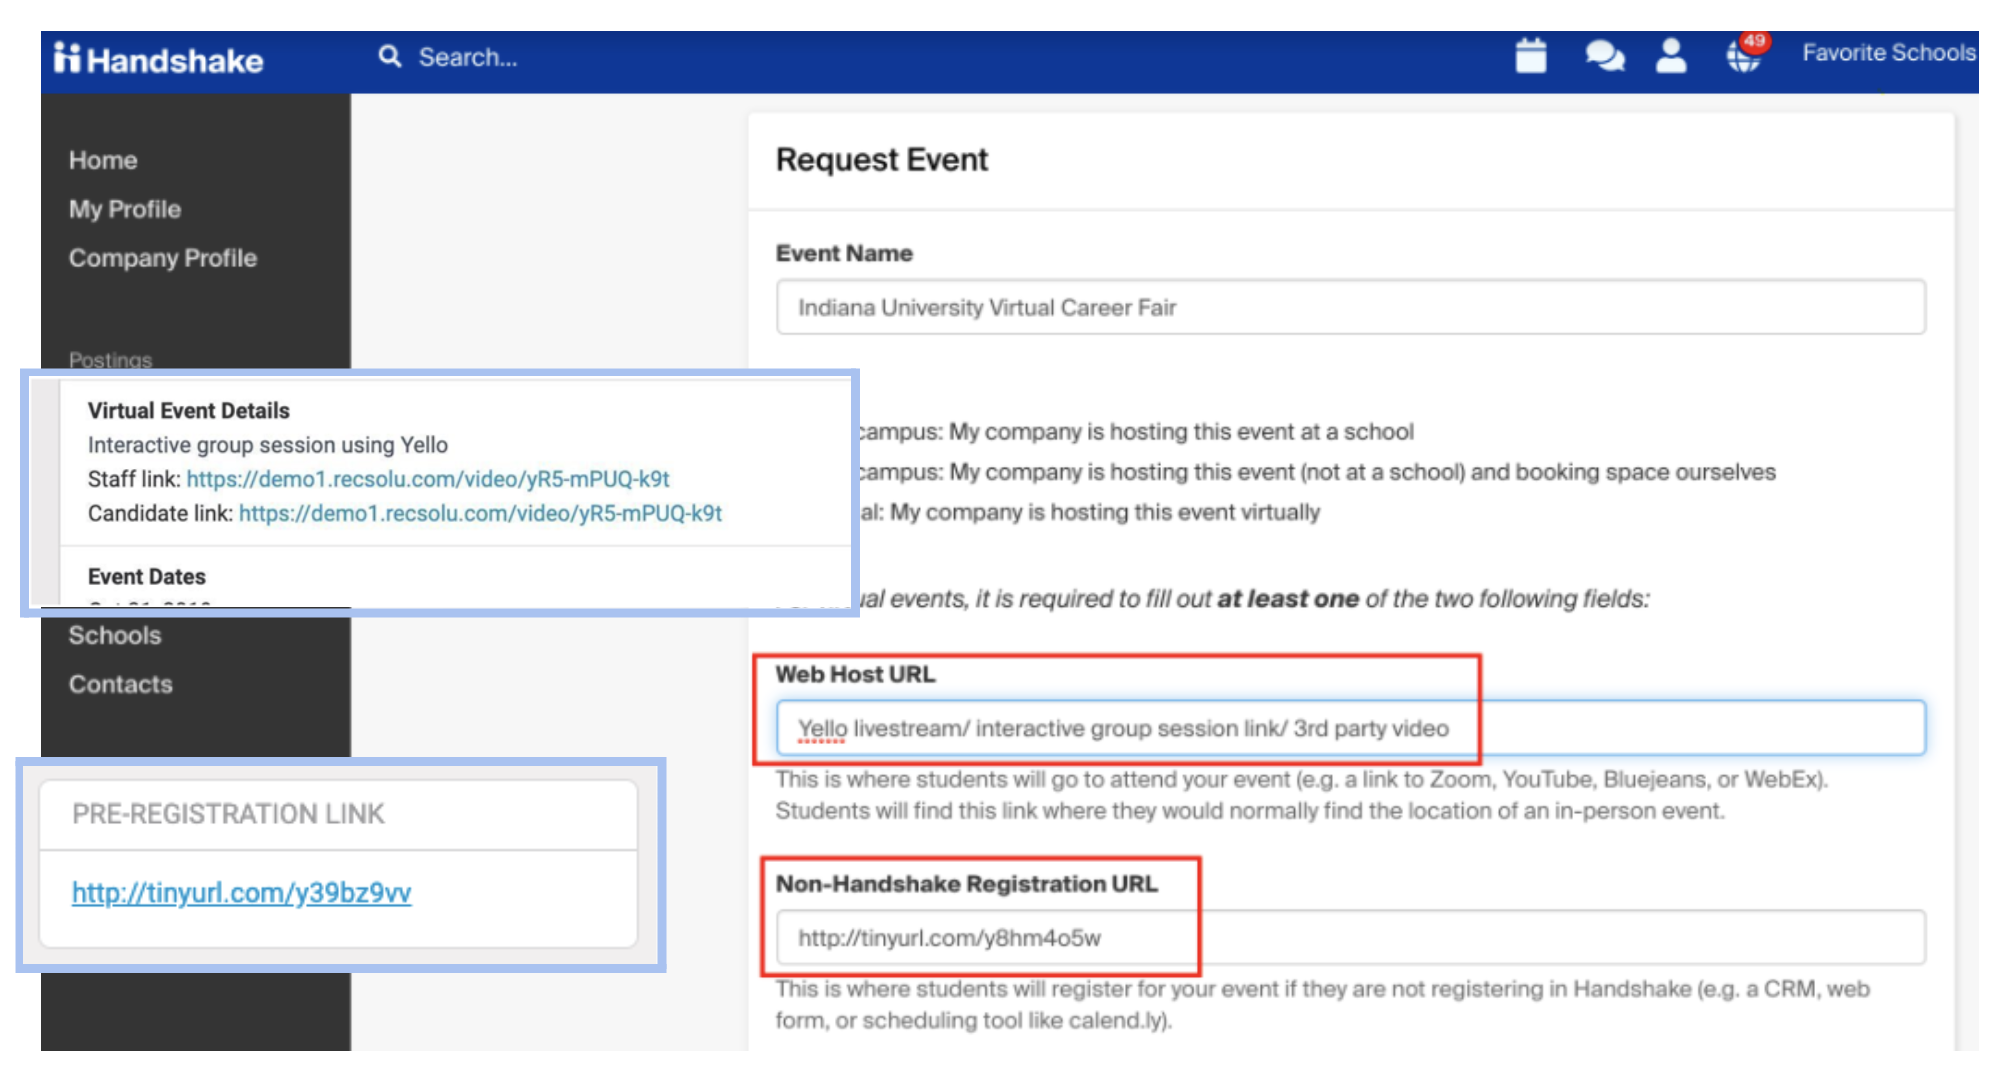Open My Profile in sidebar
Image resolution: width=1998 pixels, height=1072 pixels.
pyautogui.click(x=125, y=209)
